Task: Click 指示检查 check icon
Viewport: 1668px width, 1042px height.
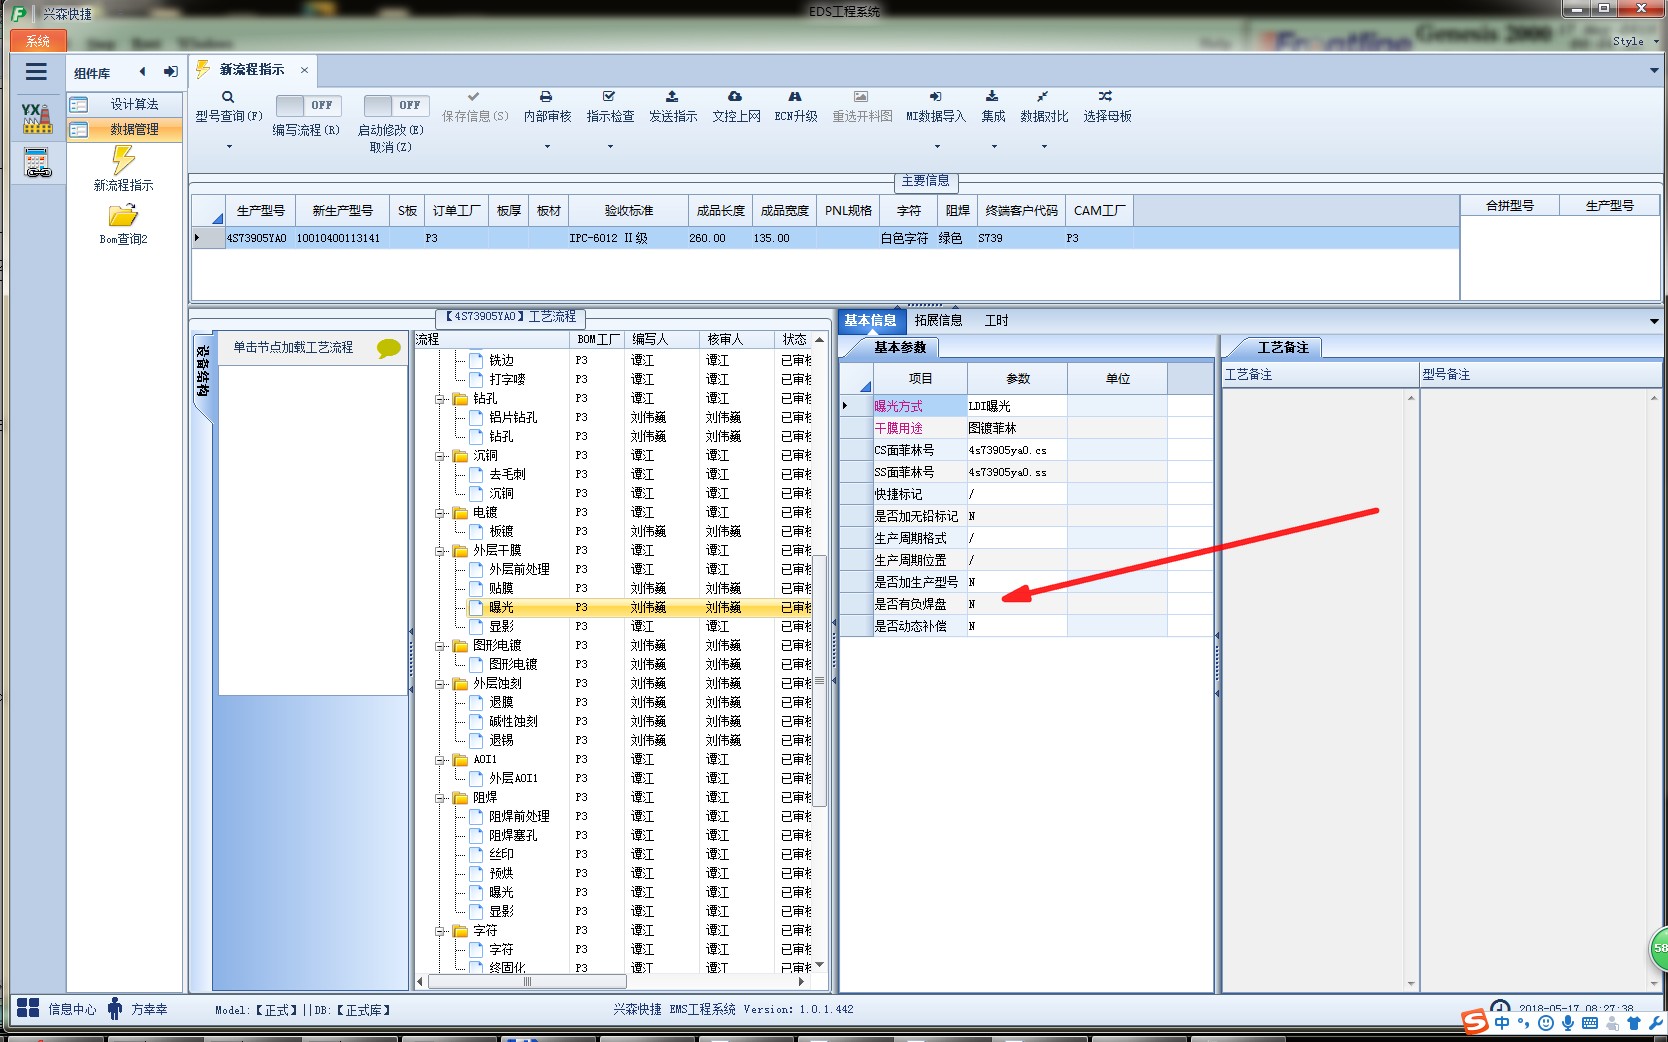Action: 609,97
